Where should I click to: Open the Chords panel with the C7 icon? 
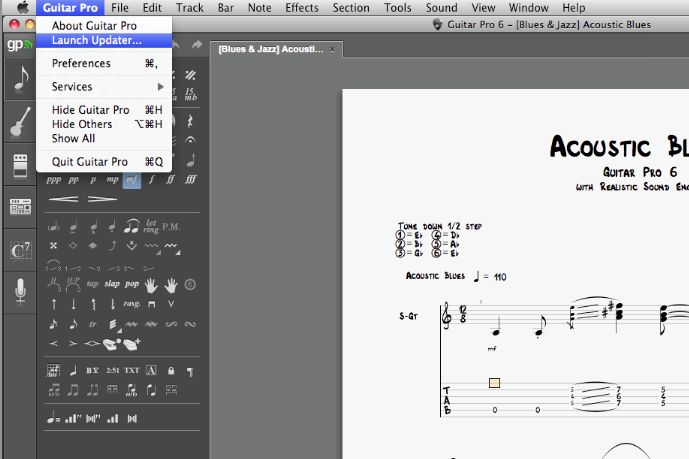pyautogui.click(x=20, y=250)
